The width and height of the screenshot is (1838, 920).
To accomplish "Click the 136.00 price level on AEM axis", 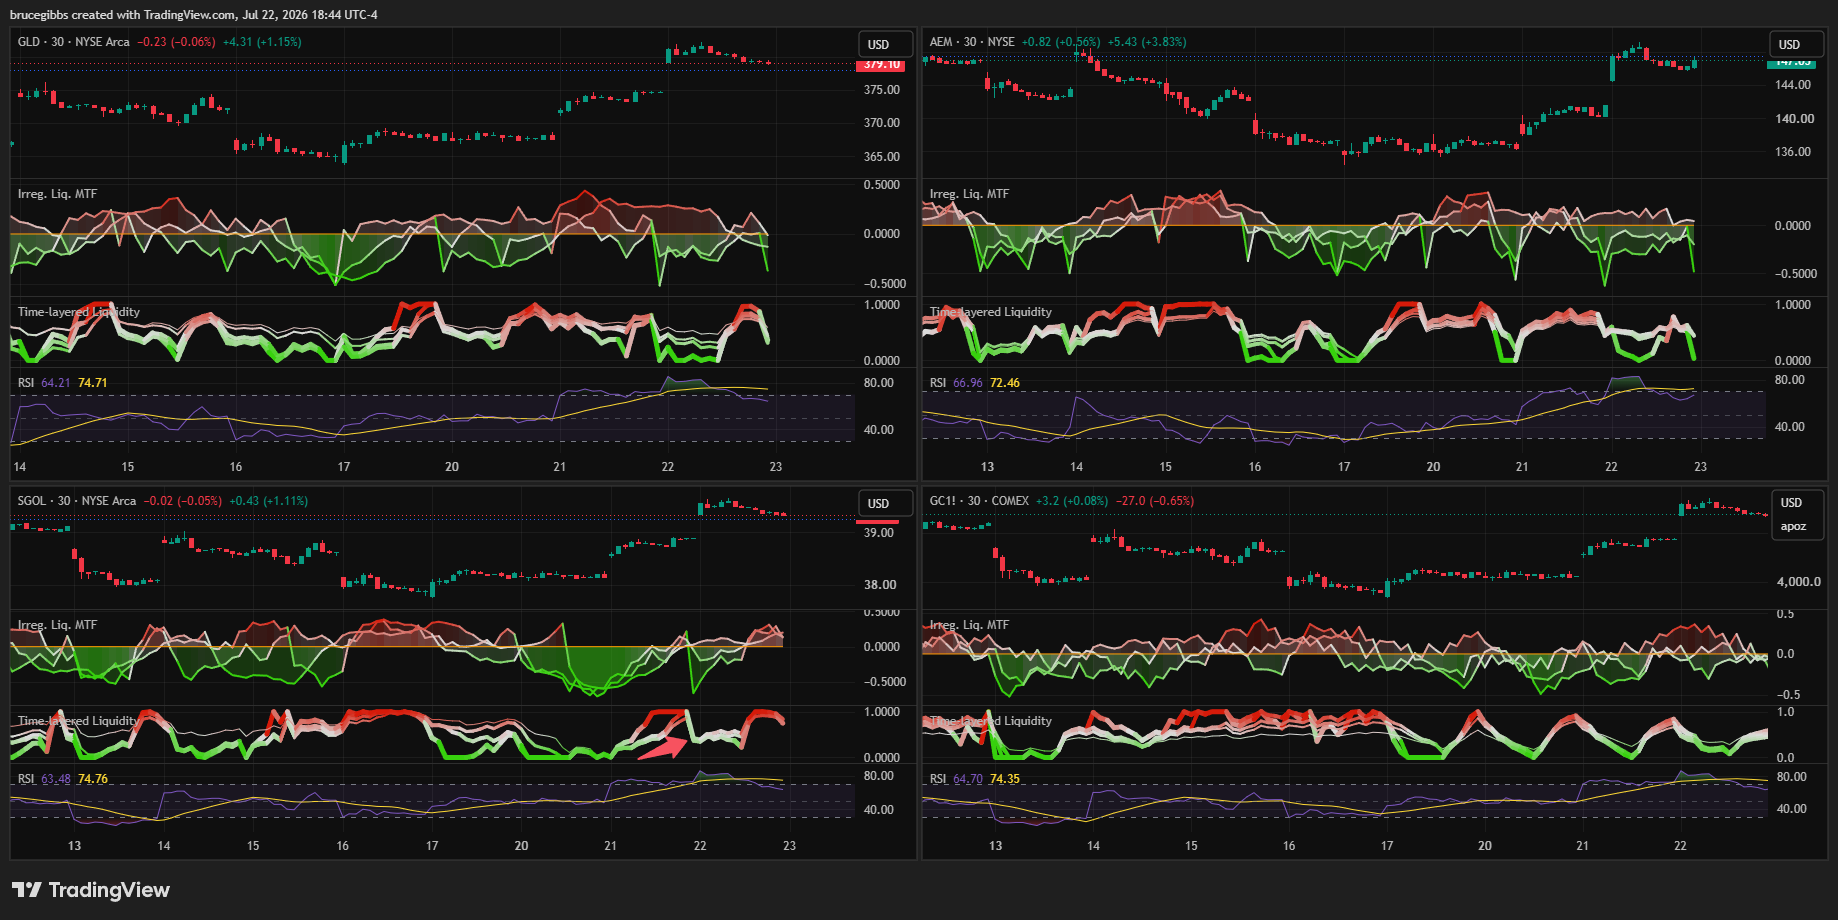I will click(x=1793, y=152).
